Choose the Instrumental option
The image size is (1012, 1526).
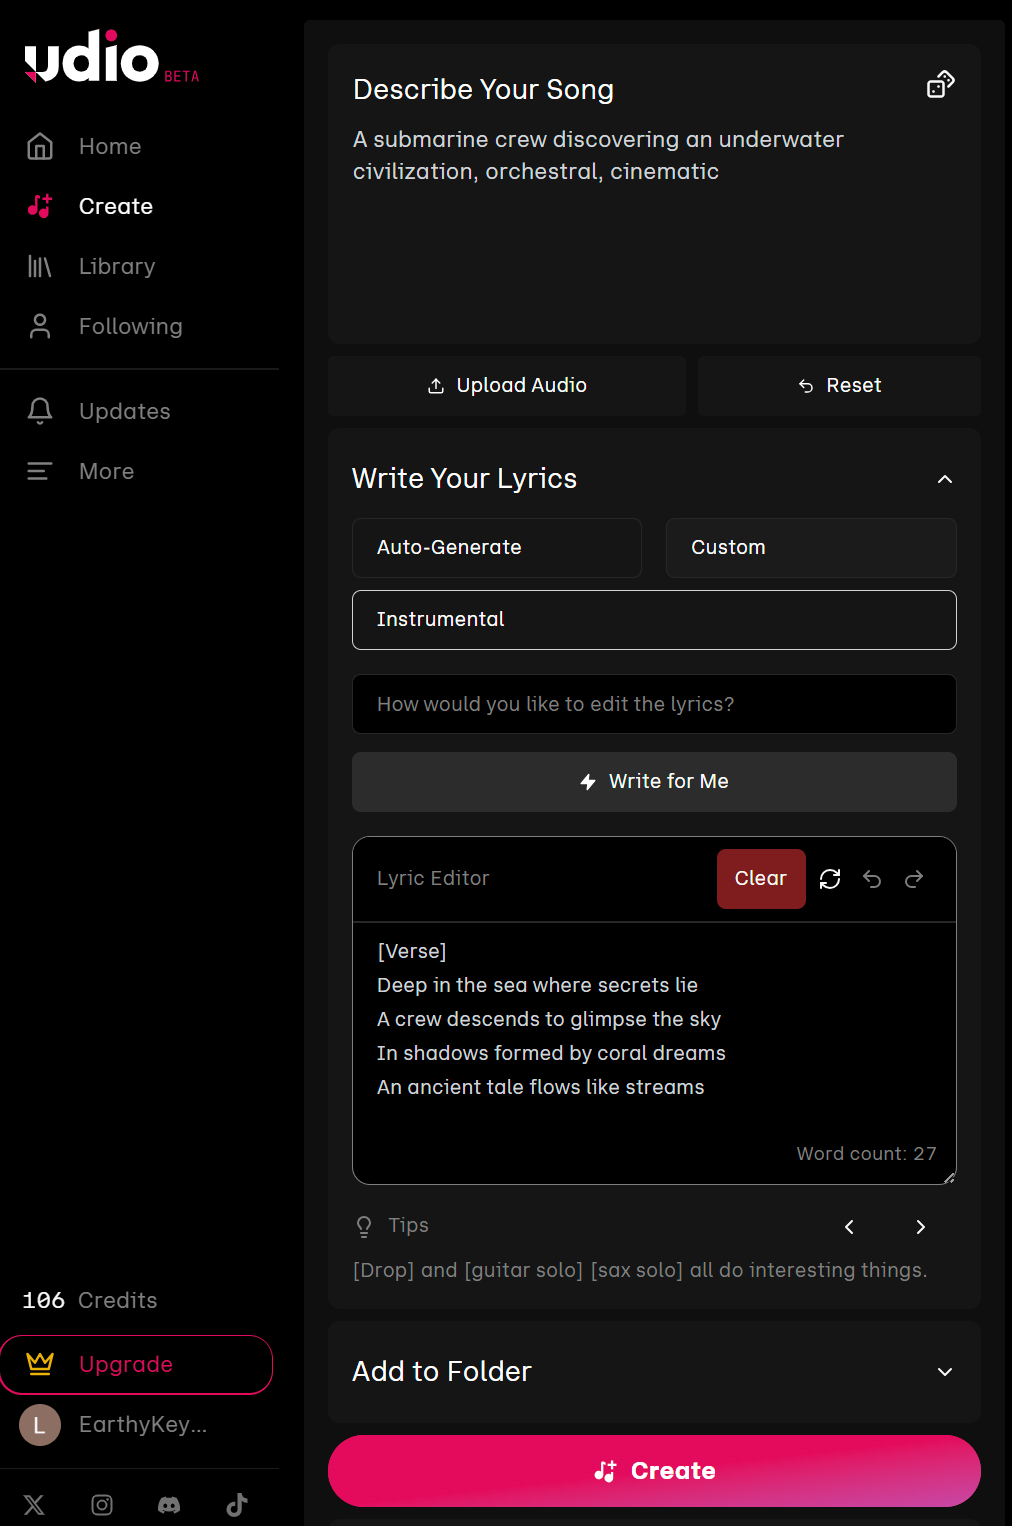pos(654,620)
